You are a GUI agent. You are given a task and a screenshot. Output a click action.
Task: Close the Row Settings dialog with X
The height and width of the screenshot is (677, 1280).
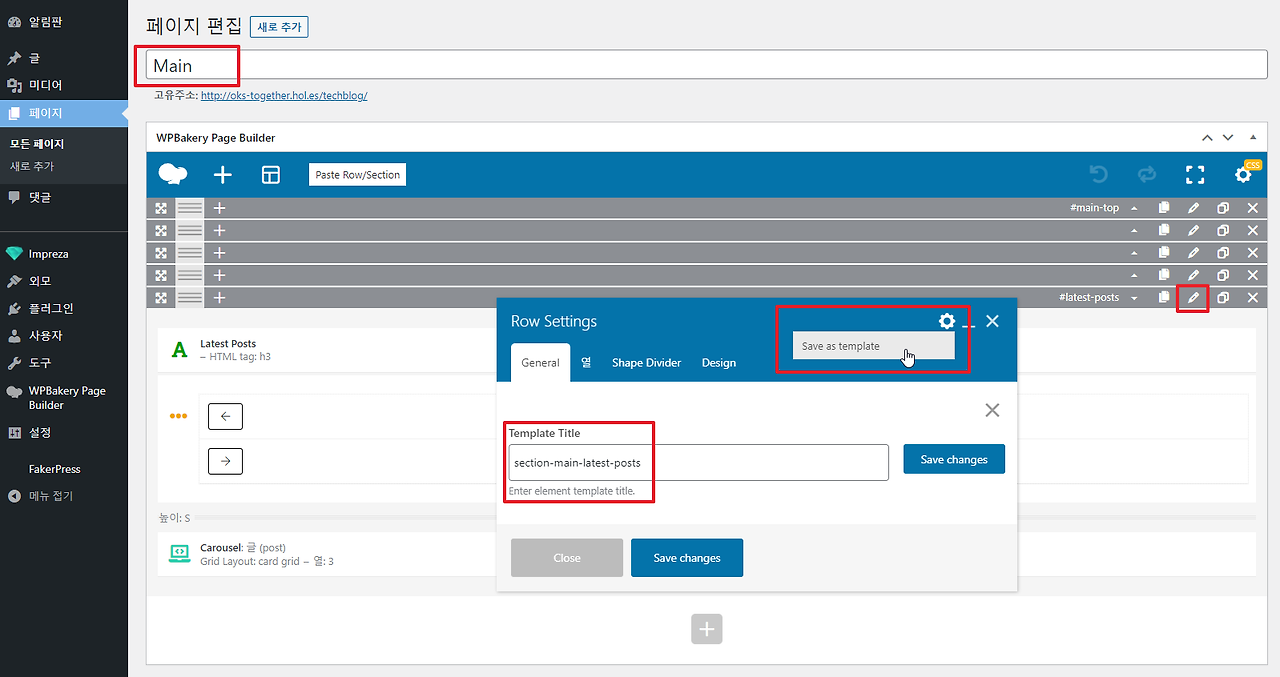point(992,321)
